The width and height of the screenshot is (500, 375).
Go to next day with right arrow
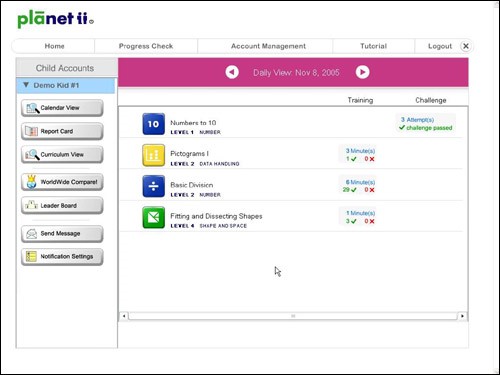click(x=362, y=72)
